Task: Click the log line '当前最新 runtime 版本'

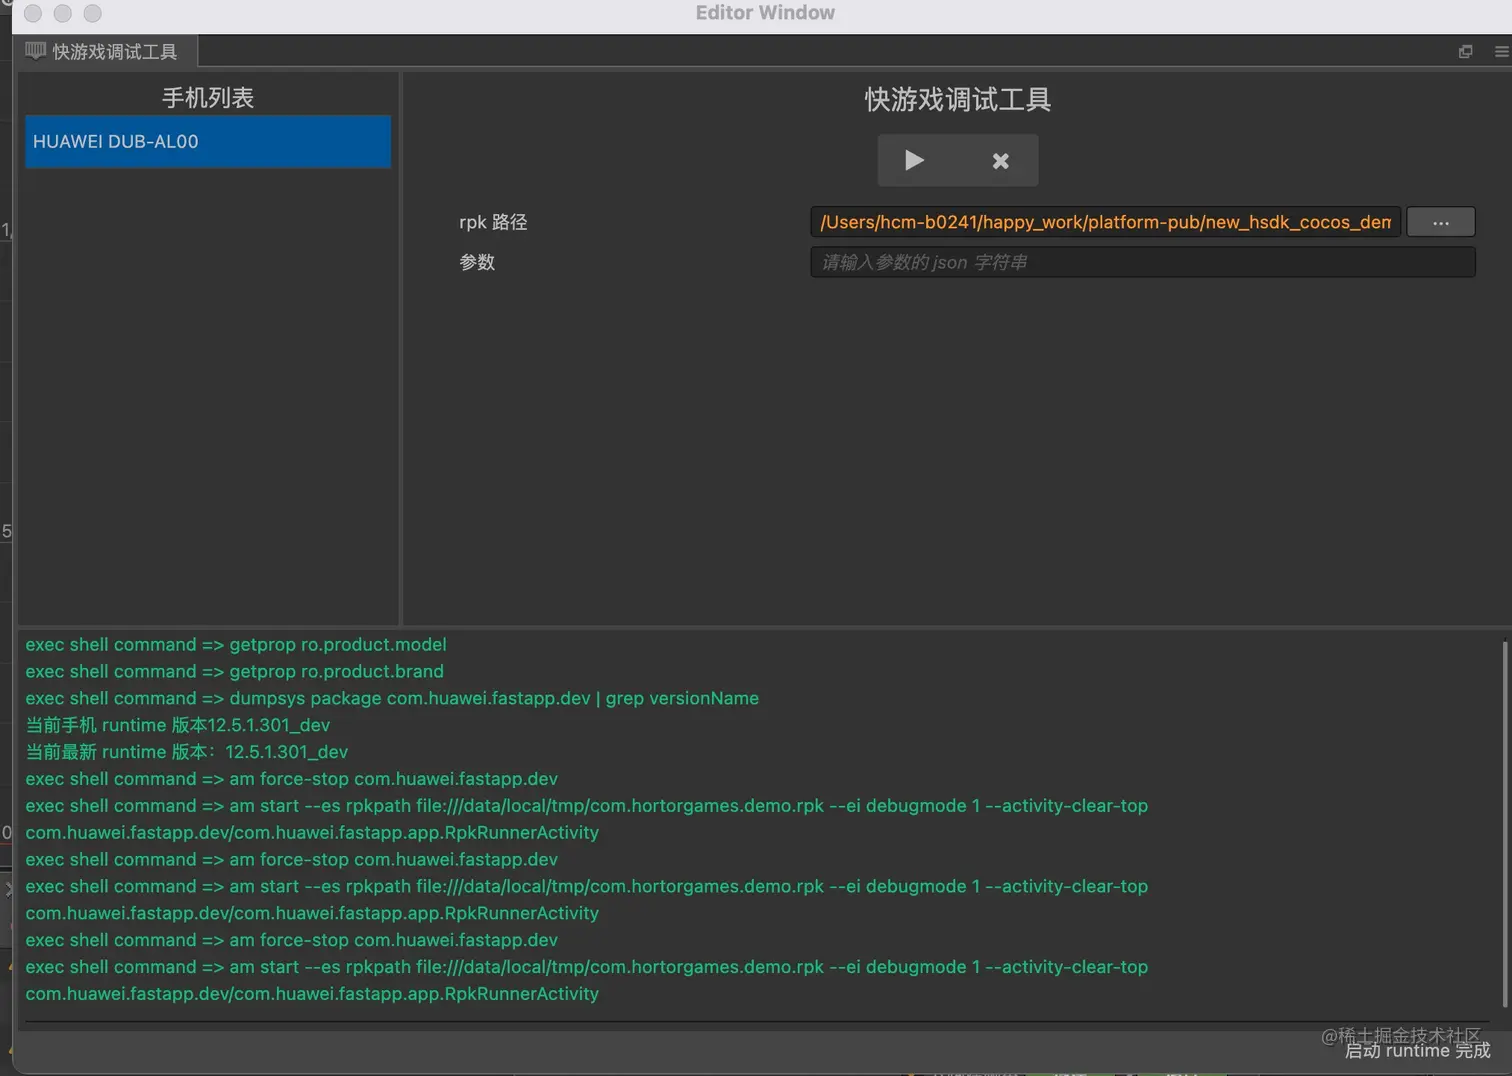Action: [187, 752]
